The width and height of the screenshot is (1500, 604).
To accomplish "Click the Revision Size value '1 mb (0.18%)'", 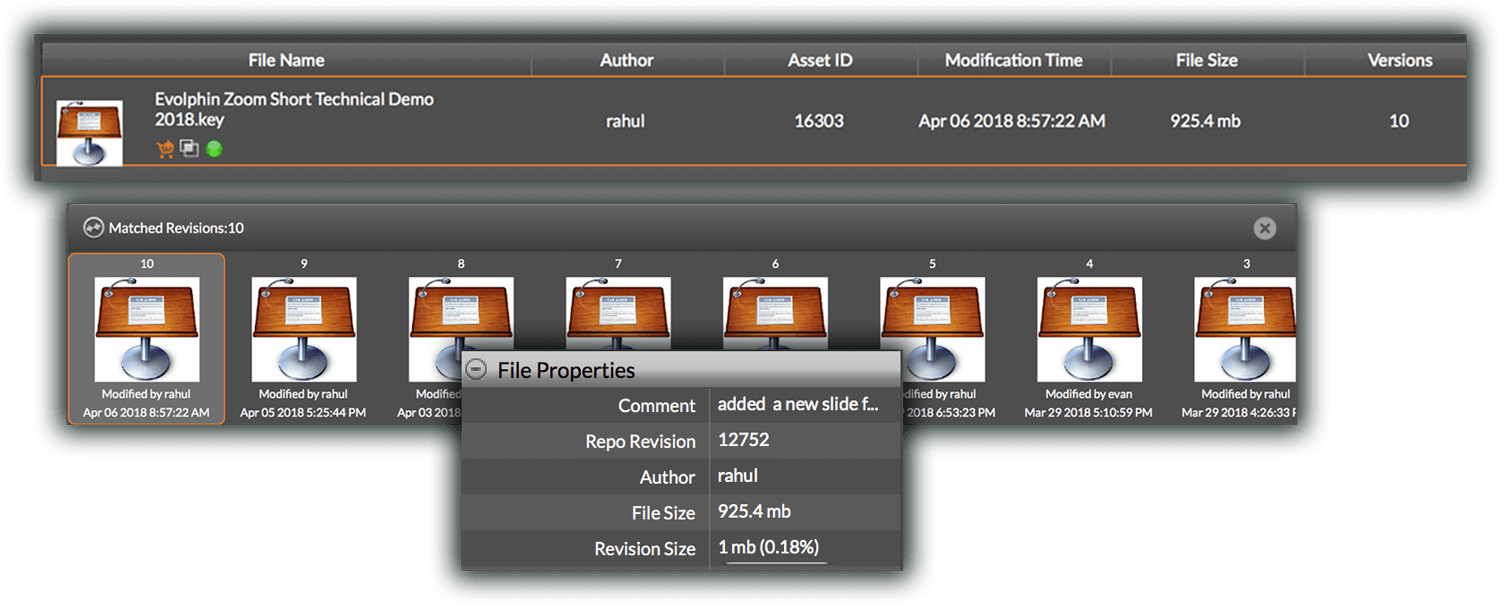I will coord(768,547).
